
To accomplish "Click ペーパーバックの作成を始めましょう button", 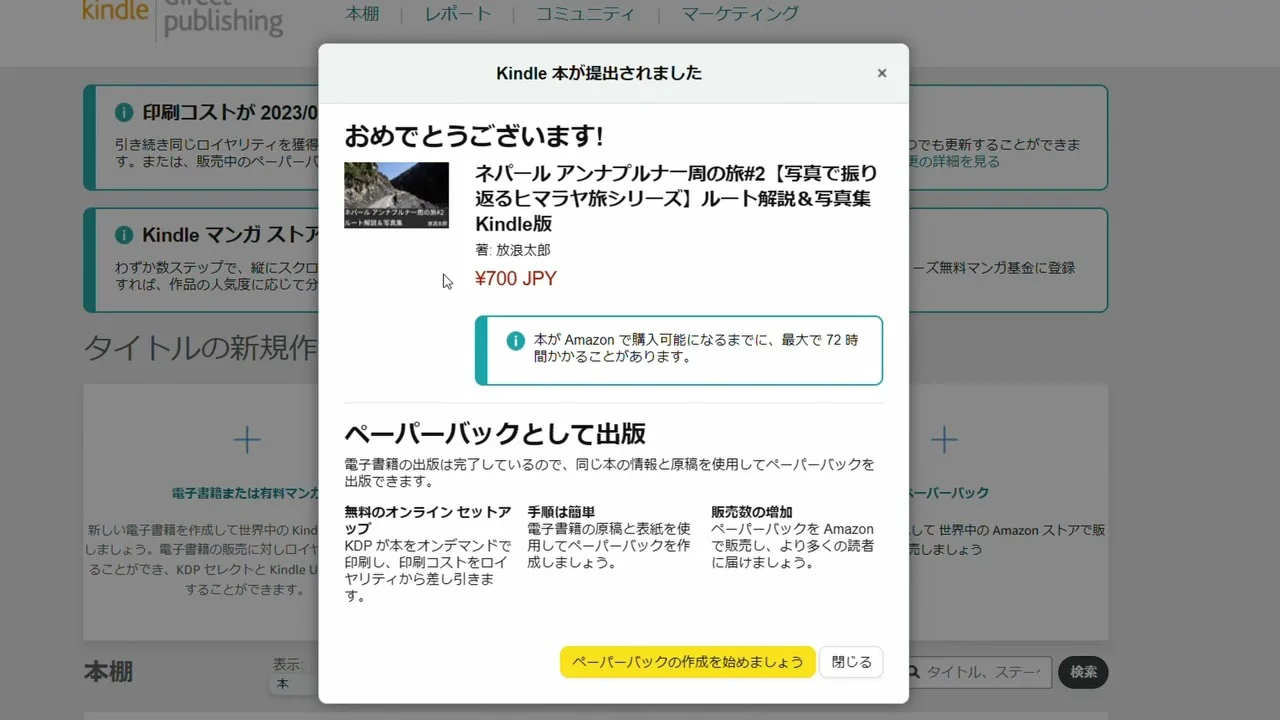I will point(688,662).
